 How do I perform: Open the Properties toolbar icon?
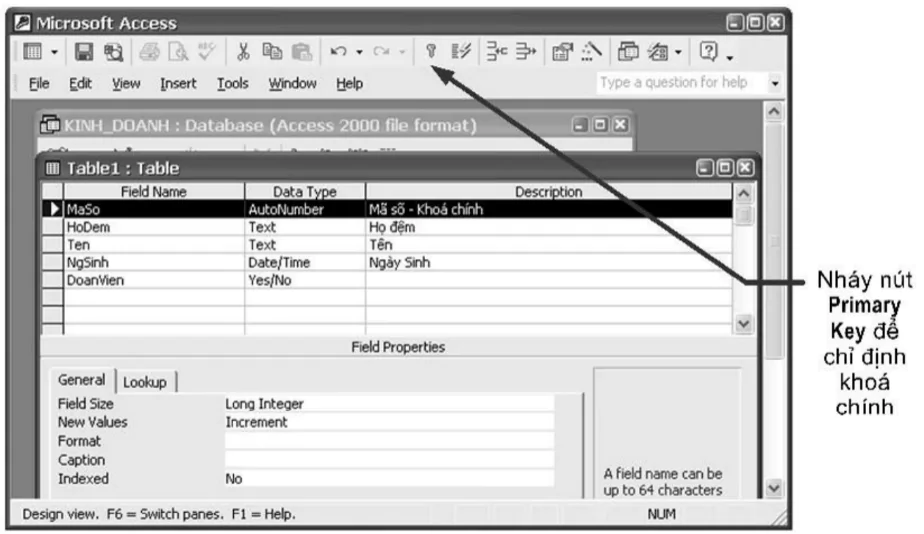[x=562, y=52]
